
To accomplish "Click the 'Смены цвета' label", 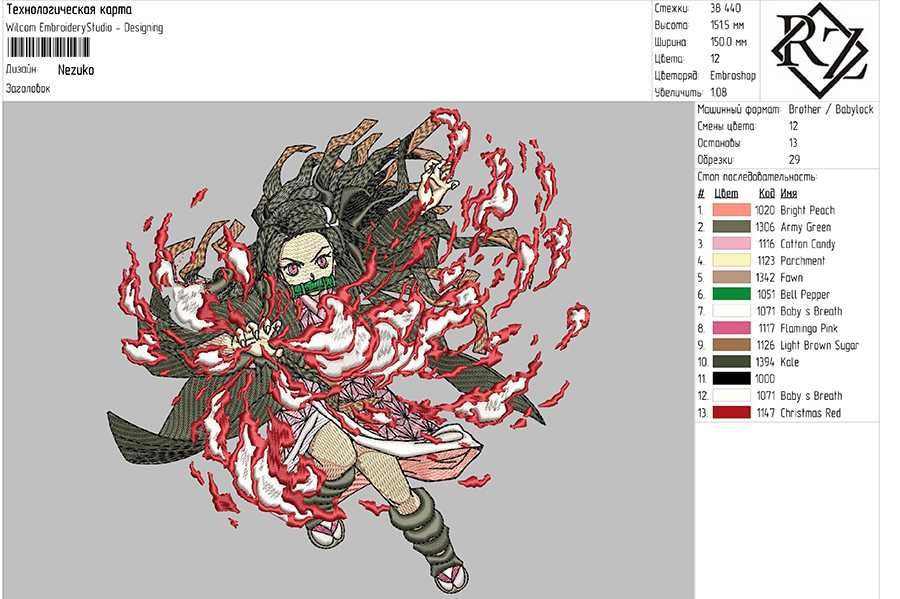I will 726,126.
